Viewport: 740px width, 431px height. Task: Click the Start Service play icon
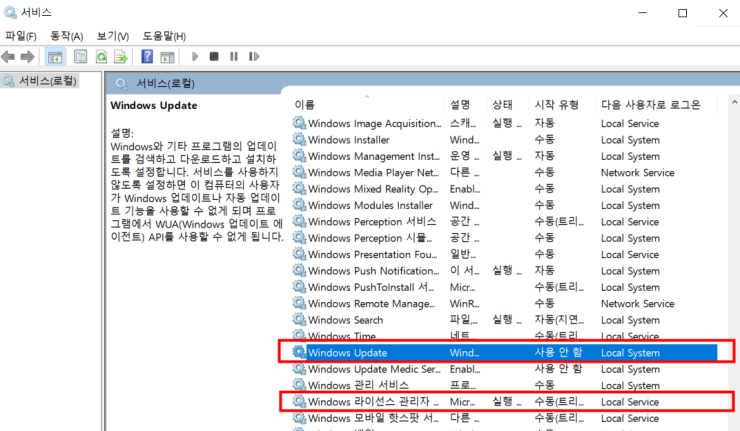click(x=195, y=57)
